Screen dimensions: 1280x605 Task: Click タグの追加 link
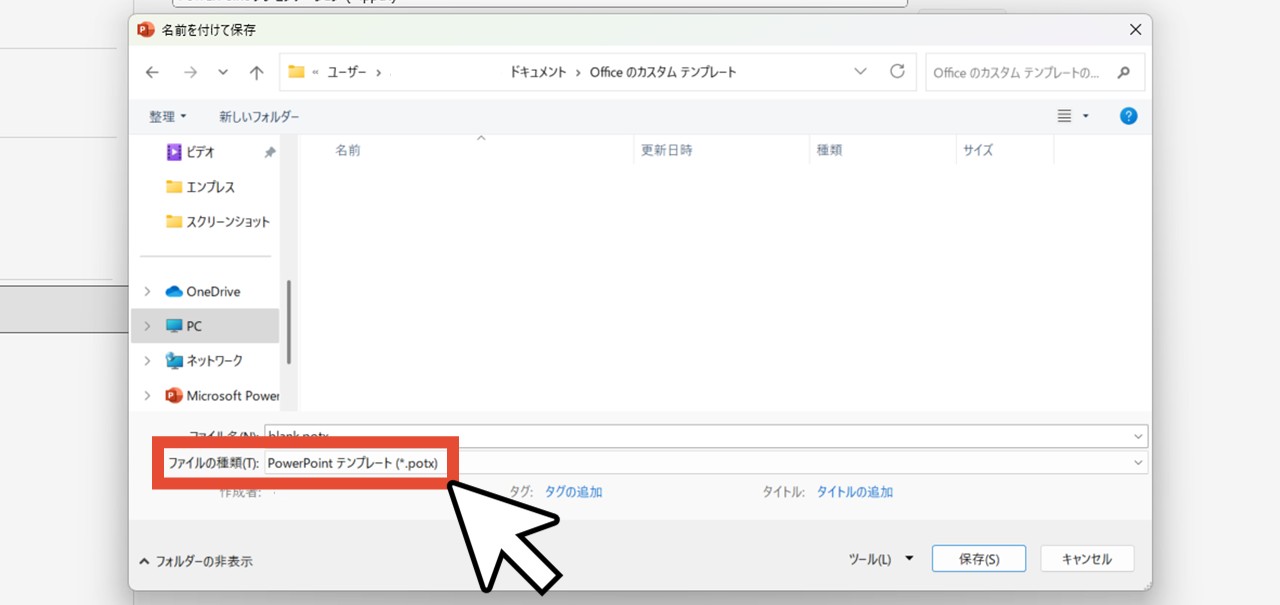coord(573,492)
